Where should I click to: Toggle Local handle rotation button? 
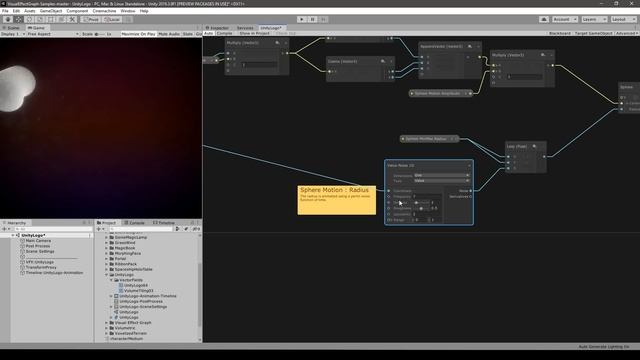[x=111, y=19]
